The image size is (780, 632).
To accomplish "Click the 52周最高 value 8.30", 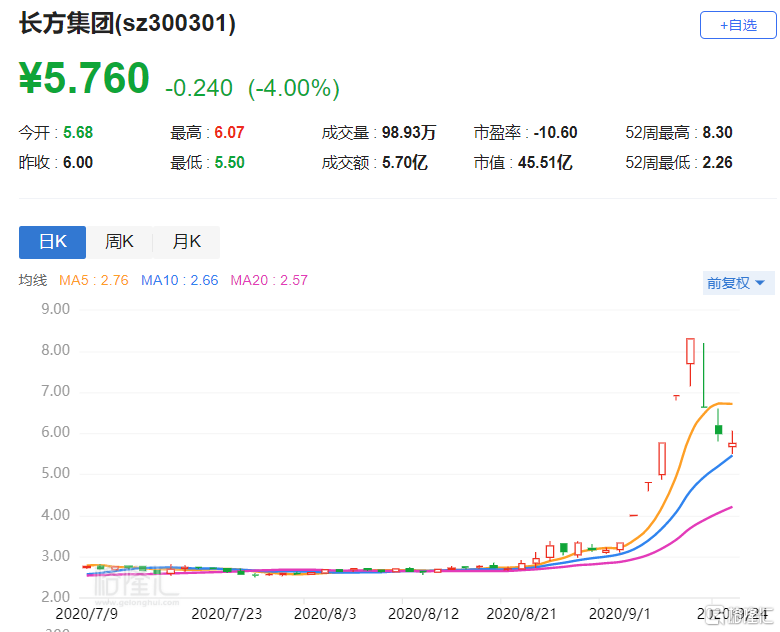I will coord(718,133).
